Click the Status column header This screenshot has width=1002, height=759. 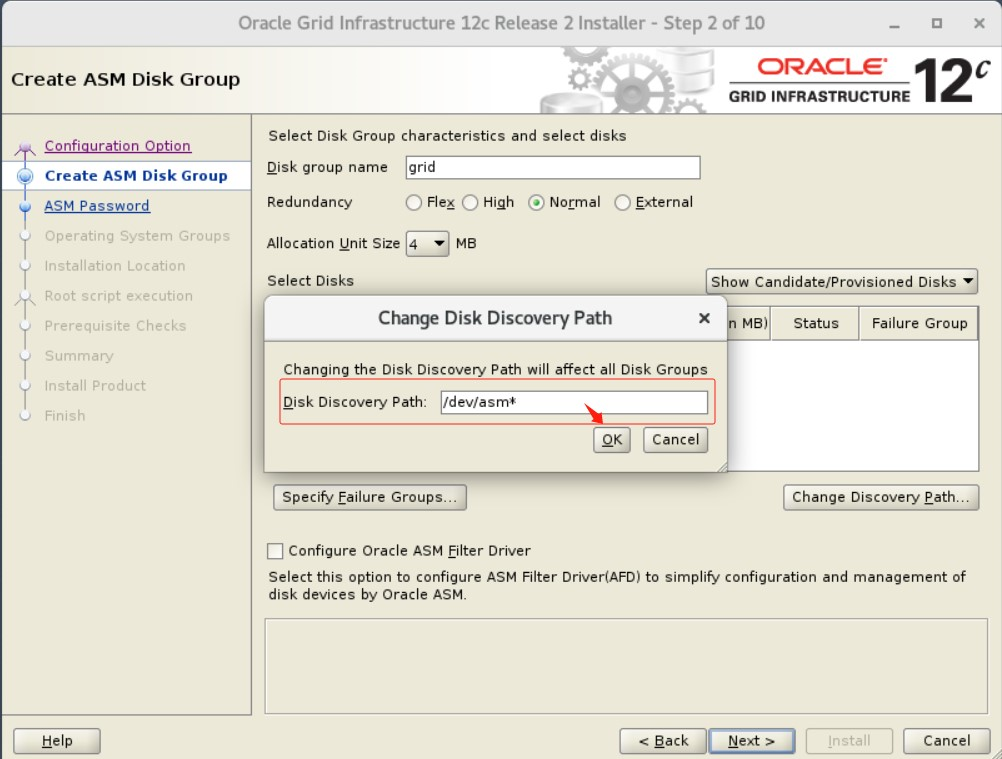[x=815, y=323]
